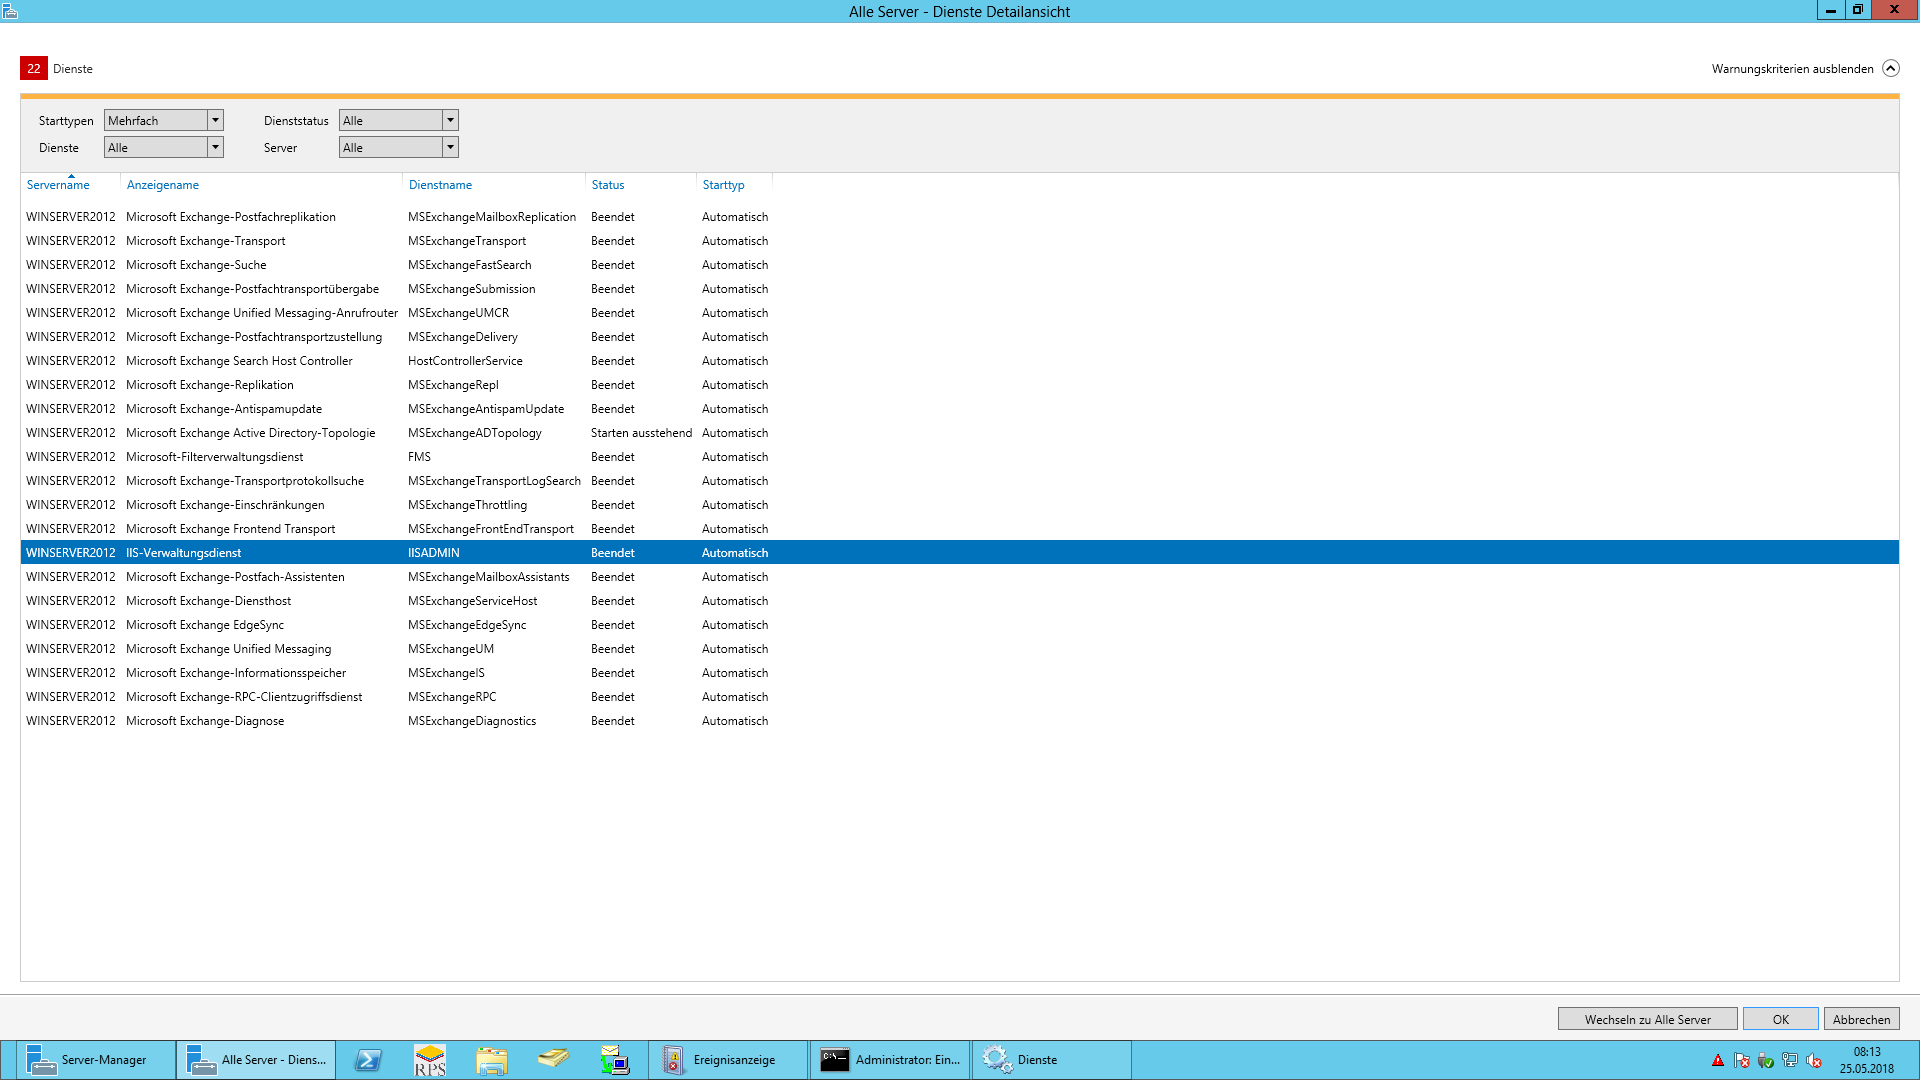This screenshot has width=1920, height=1080.
Task: Select Microsoft Exchange Frontend Transport row
Action: coord(960,529)
